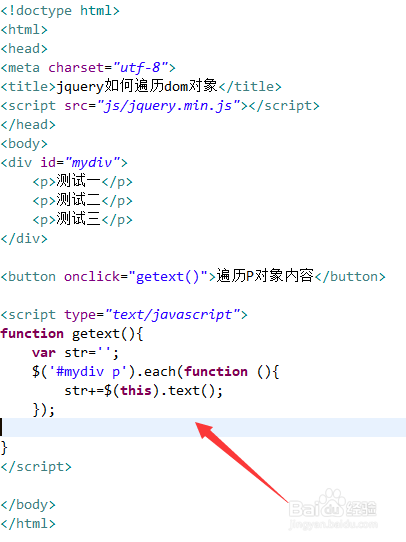Click the 'str+=$(this).text();' line
This screenshot has width=406, height=542.
tap(144, 391)
